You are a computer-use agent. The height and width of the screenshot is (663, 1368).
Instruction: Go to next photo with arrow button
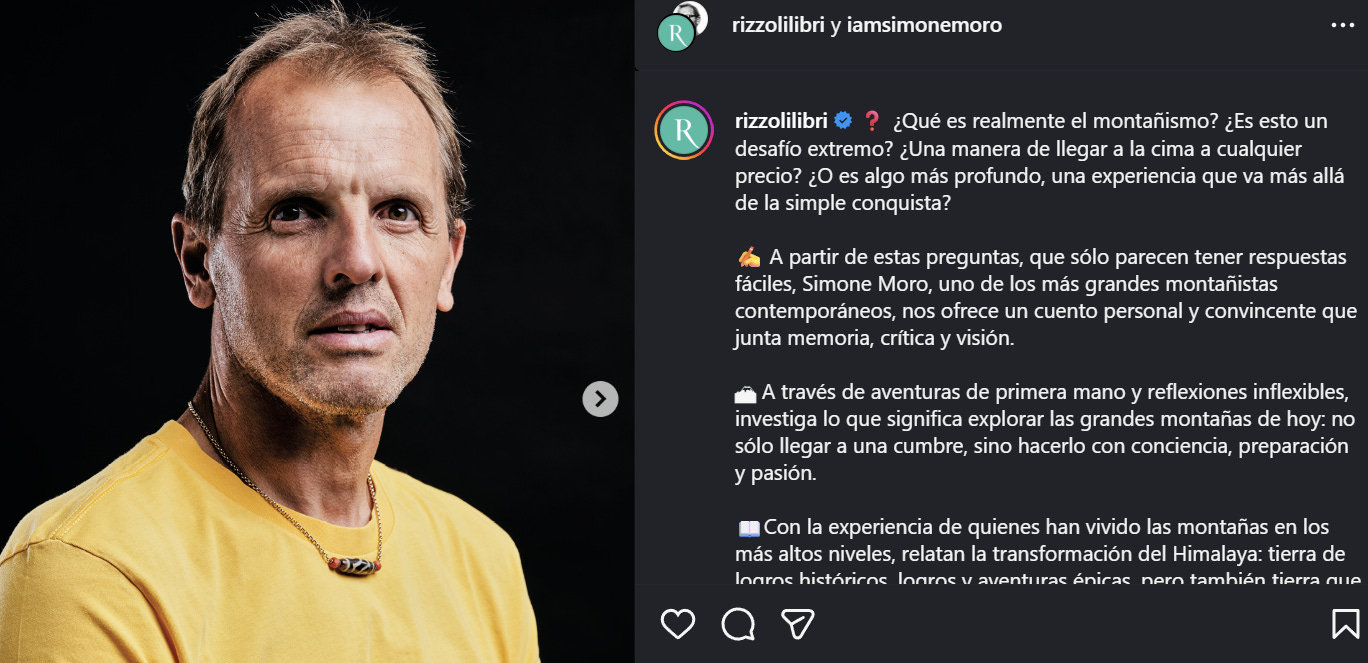click(x=600, y=399)
